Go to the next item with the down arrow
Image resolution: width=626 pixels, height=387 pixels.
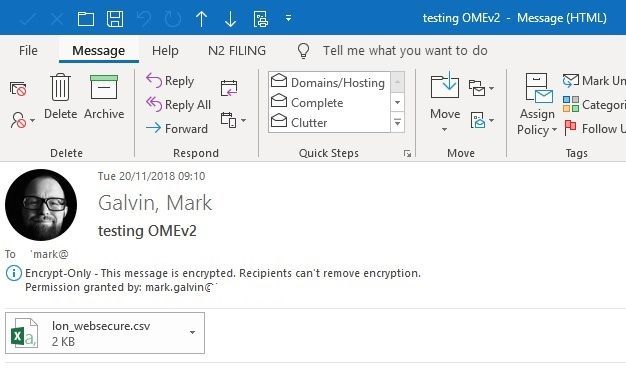(x=230, y=19)
